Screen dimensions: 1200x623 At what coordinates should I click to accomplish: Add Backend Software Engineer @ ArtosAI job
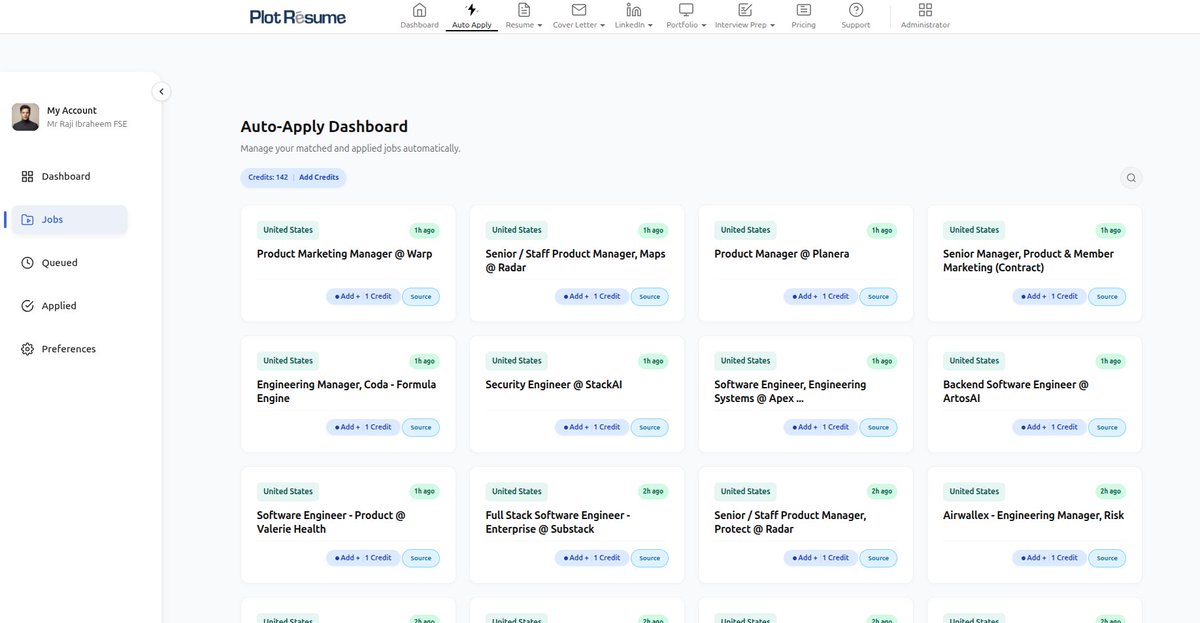point(1050,427)
